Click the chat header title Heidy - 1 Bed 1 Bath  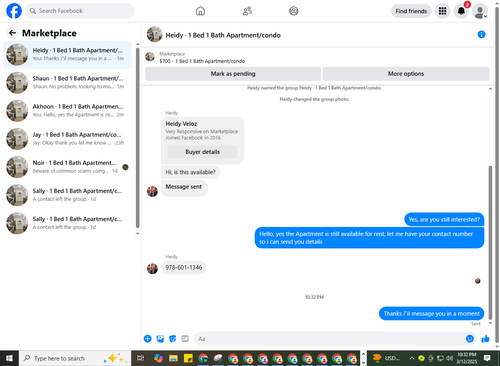point(223,35)
